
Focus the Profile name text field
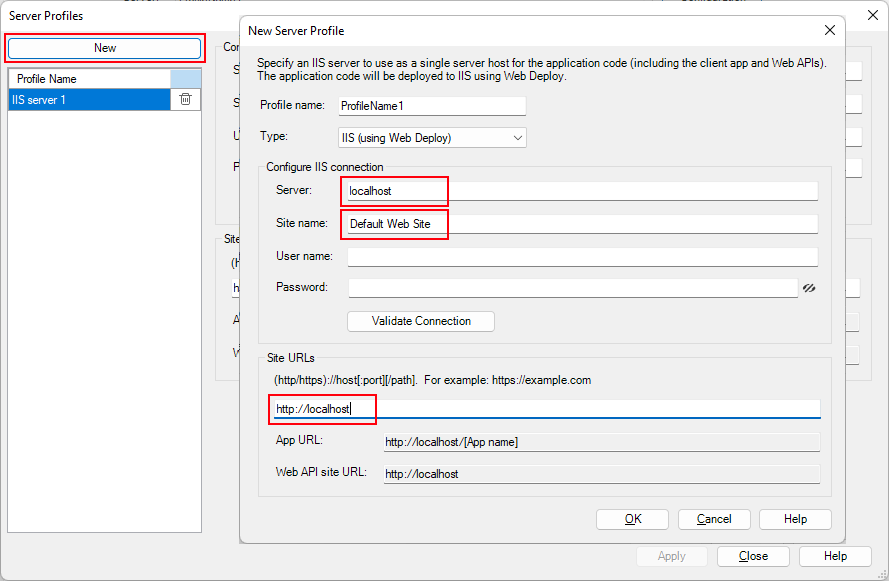pos(432,106)
